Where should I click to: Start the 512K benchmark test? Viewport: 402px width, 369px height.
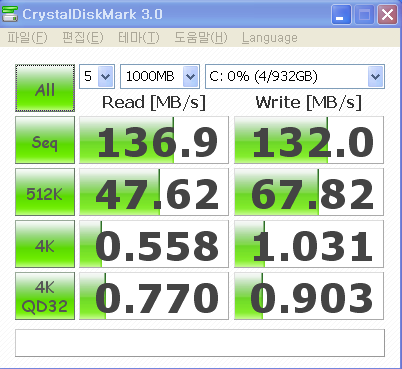(45, 192)
